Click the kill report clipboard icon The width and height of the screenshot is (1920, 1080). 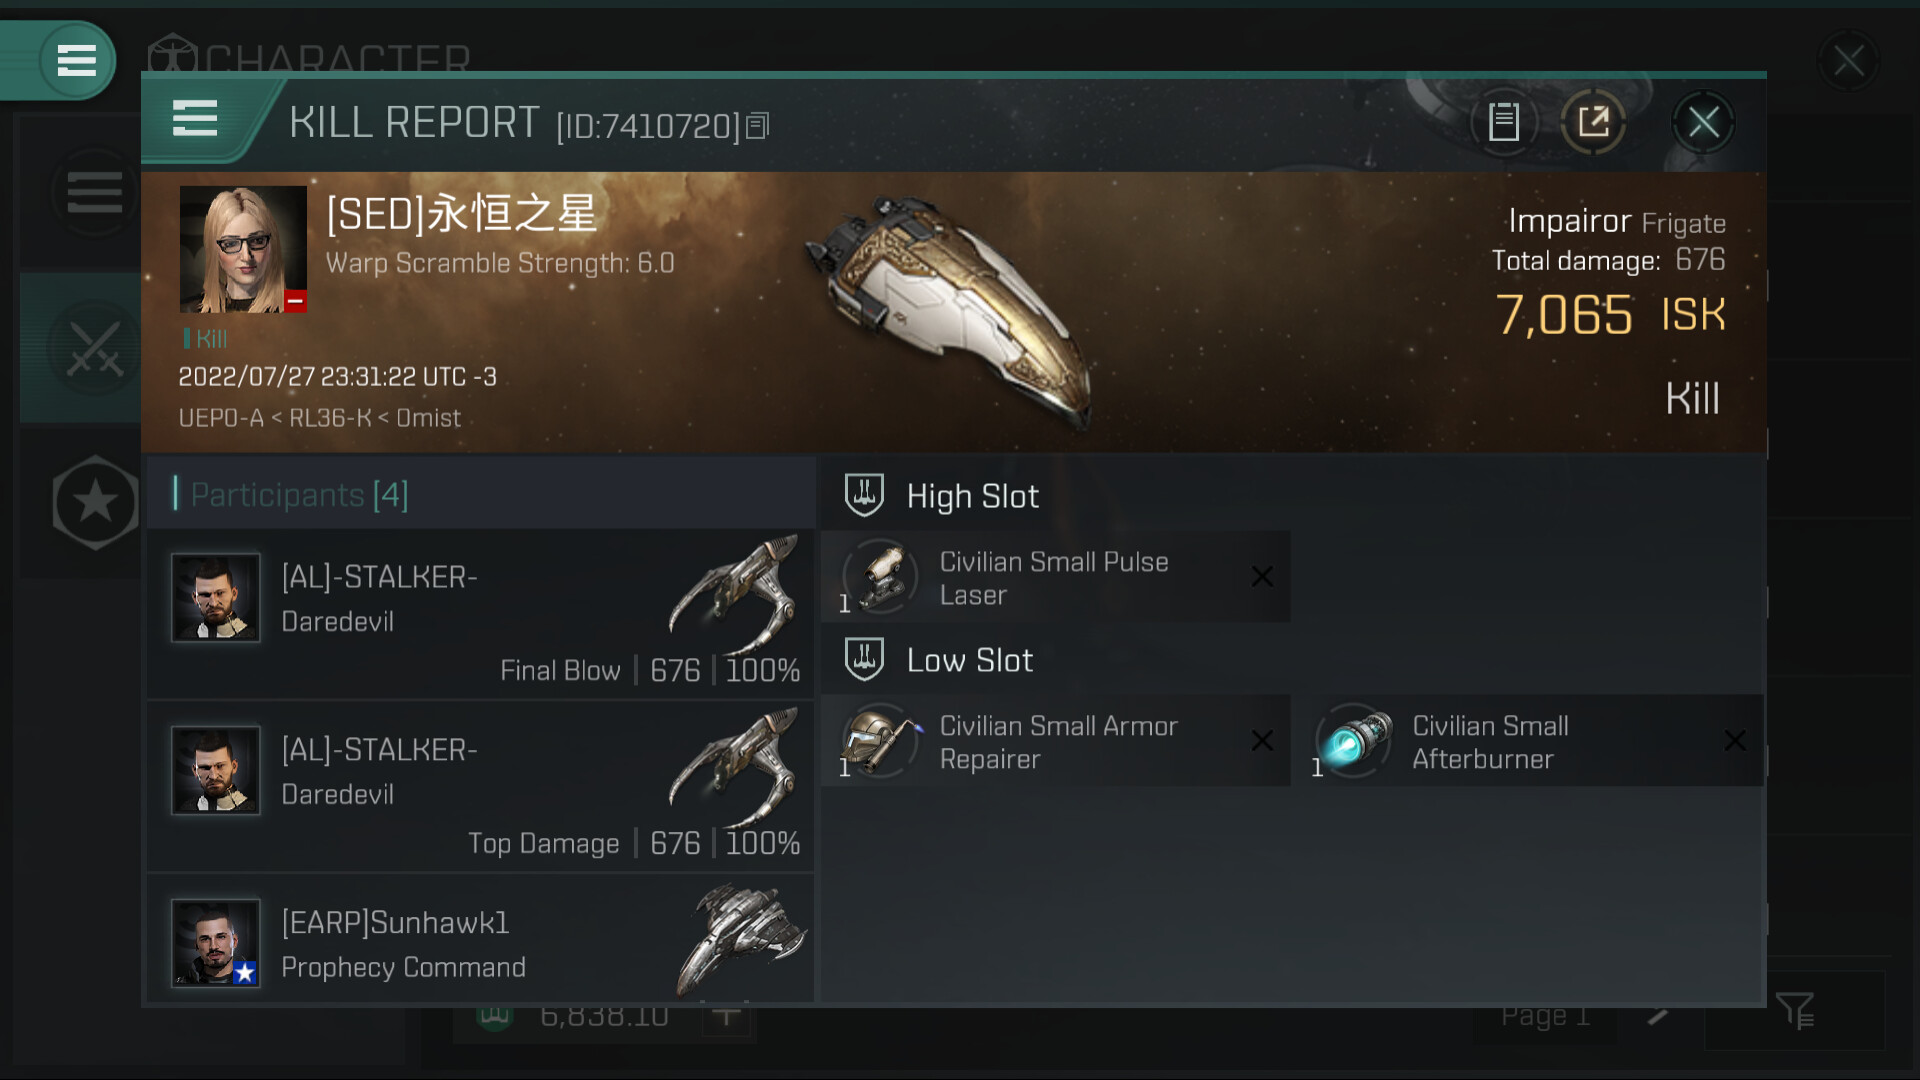point(1503,122)
